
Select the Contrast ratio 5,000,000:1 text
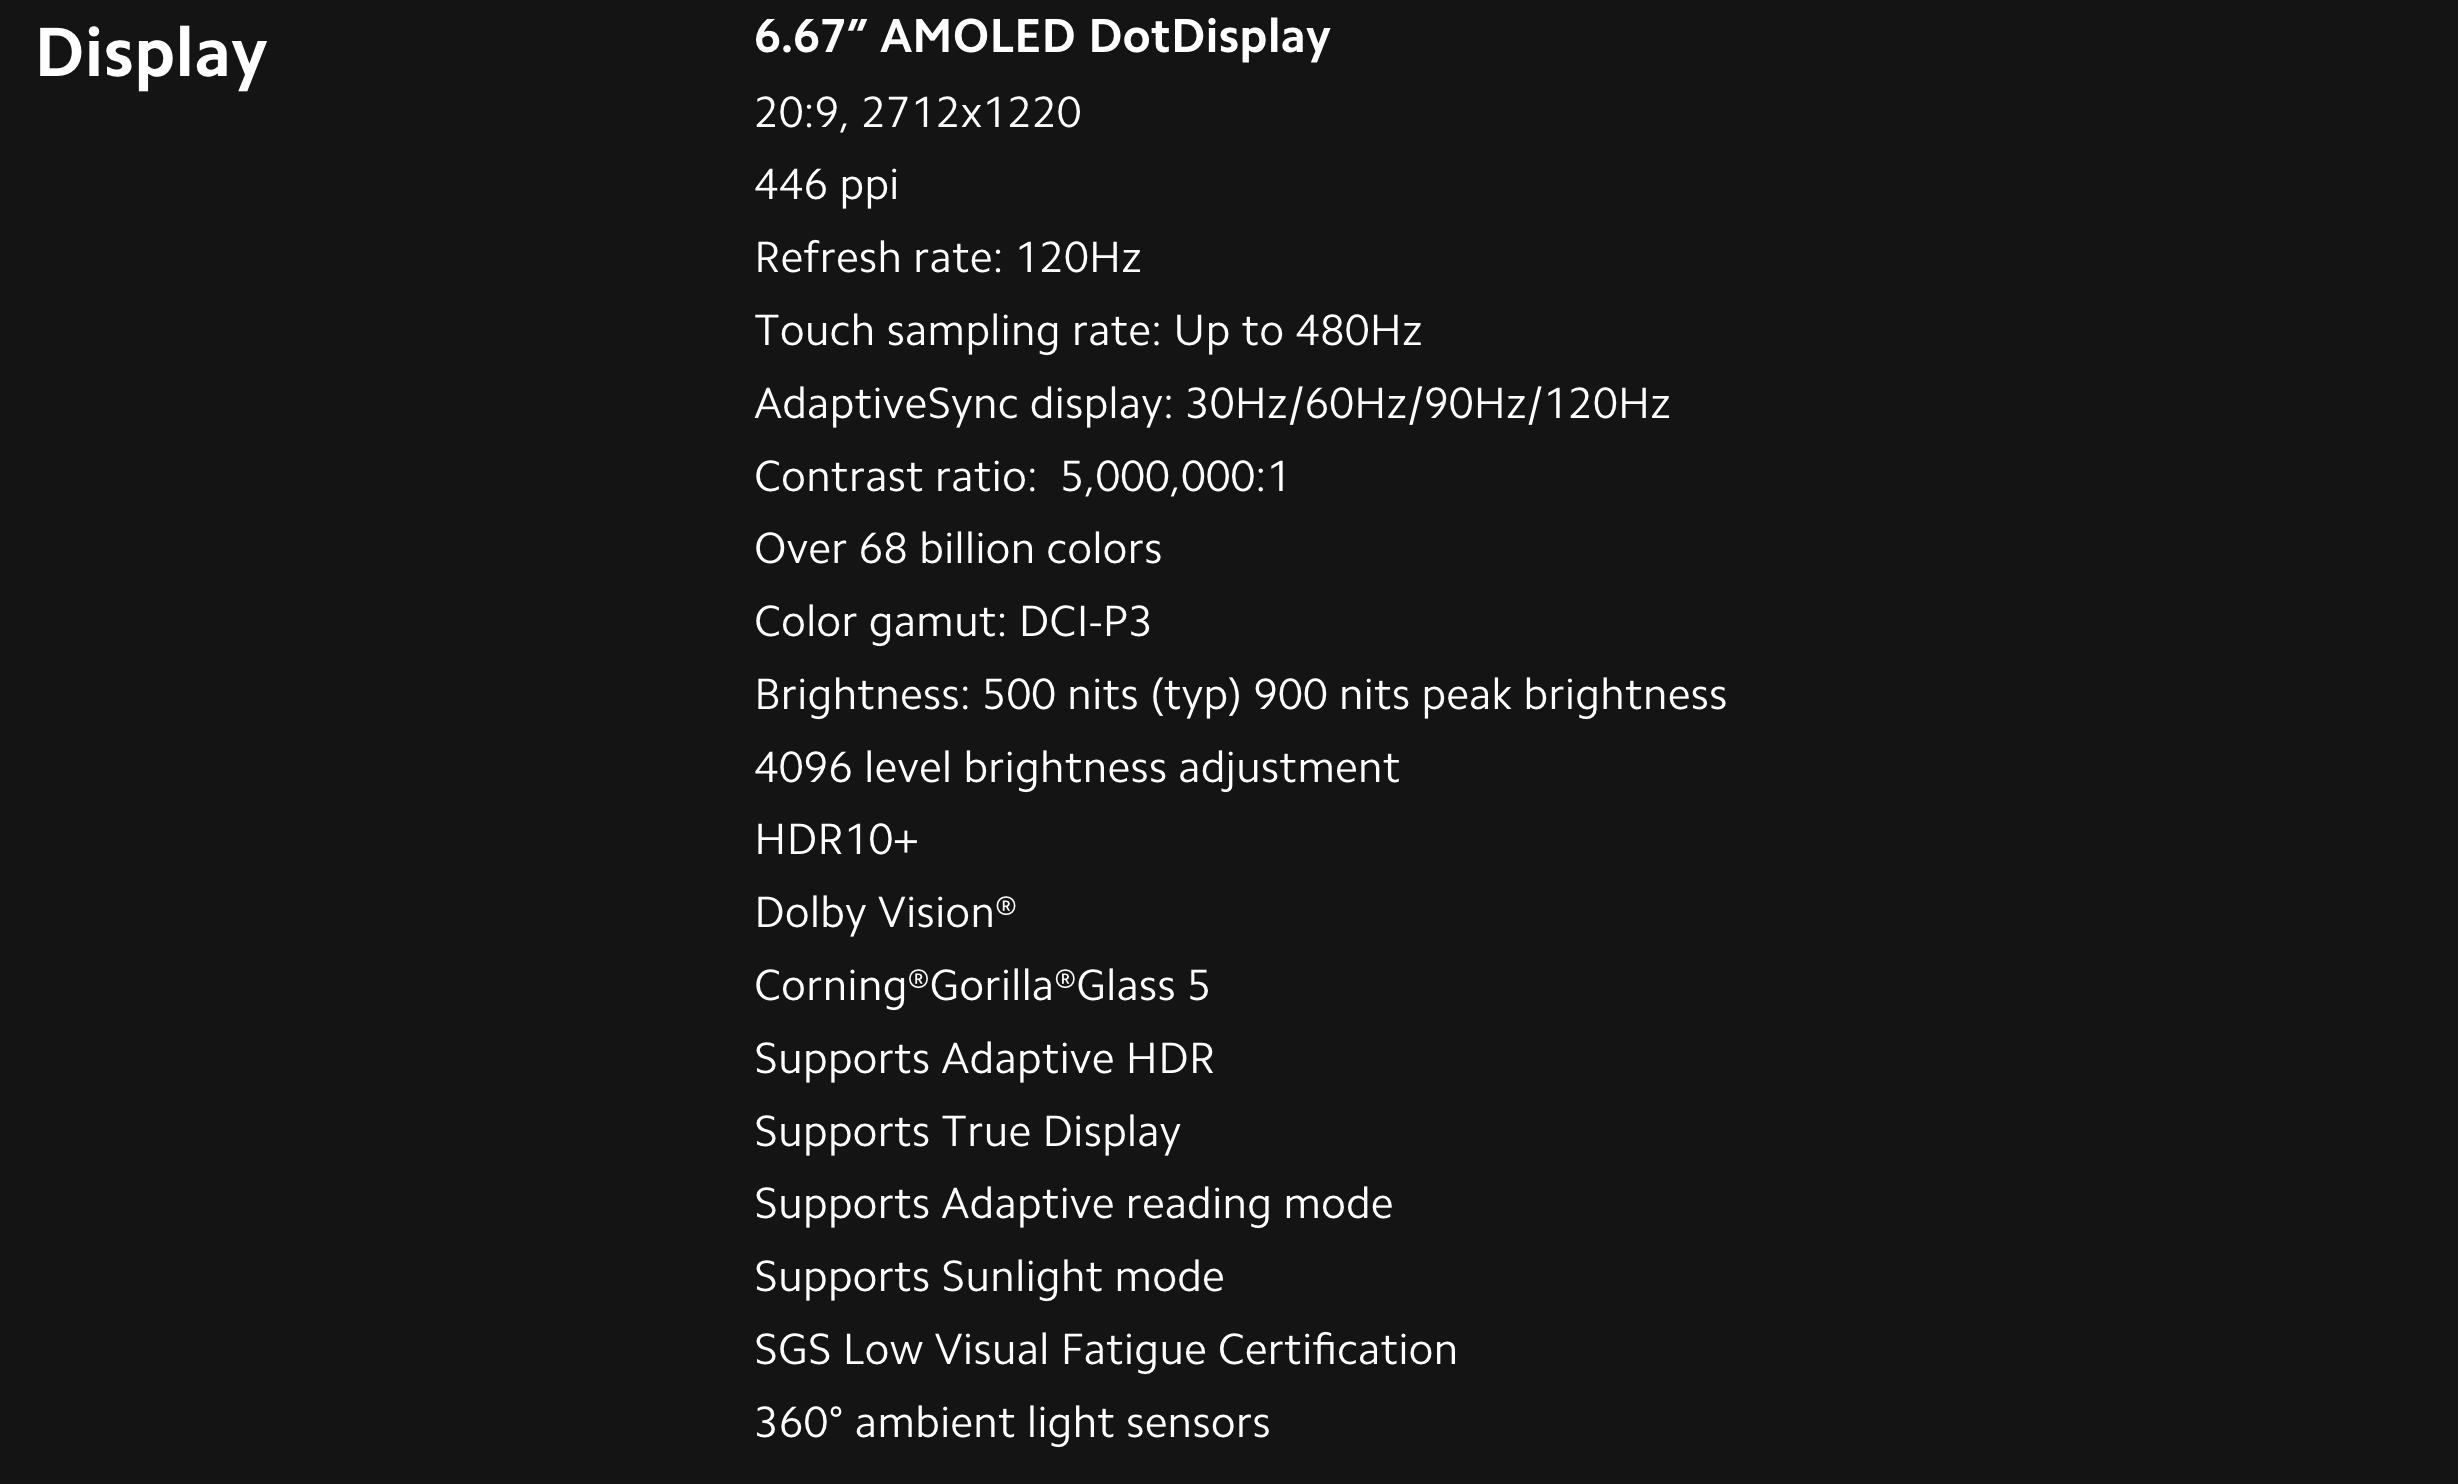1022,477
